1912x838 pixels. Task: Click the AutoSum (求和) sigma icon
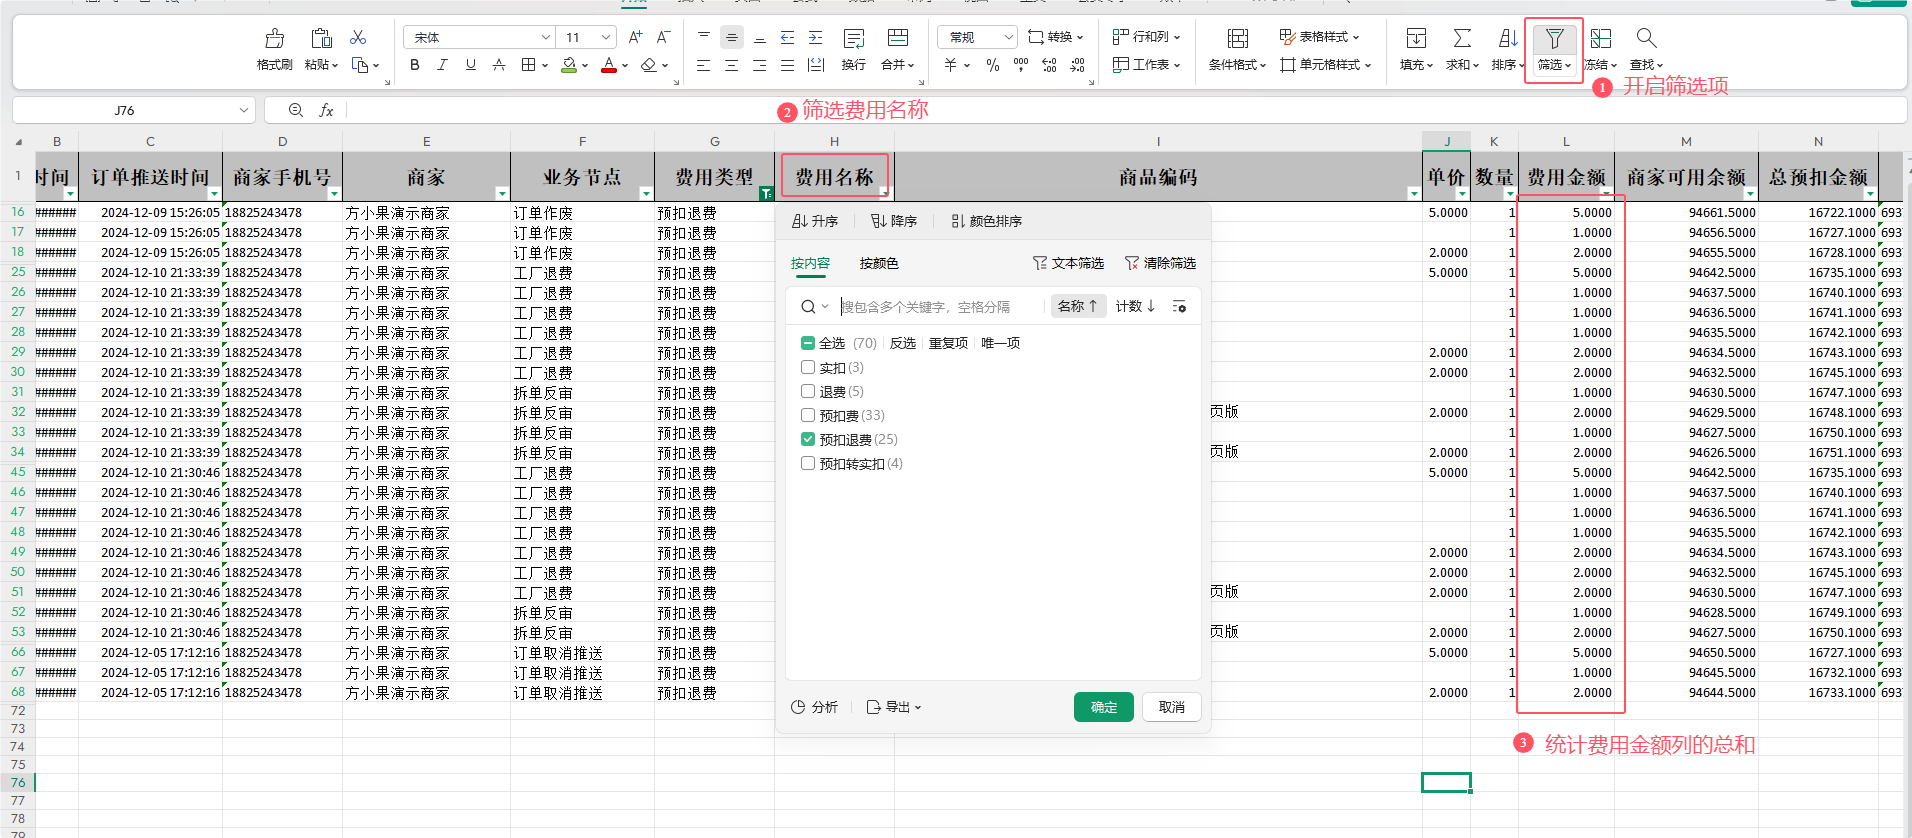1461,39
